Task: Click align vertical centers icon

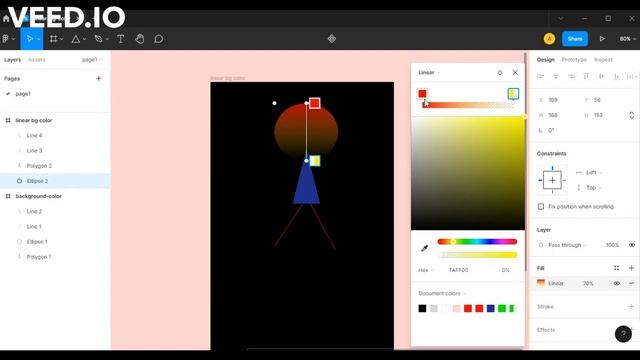Action: click(601, 76)
